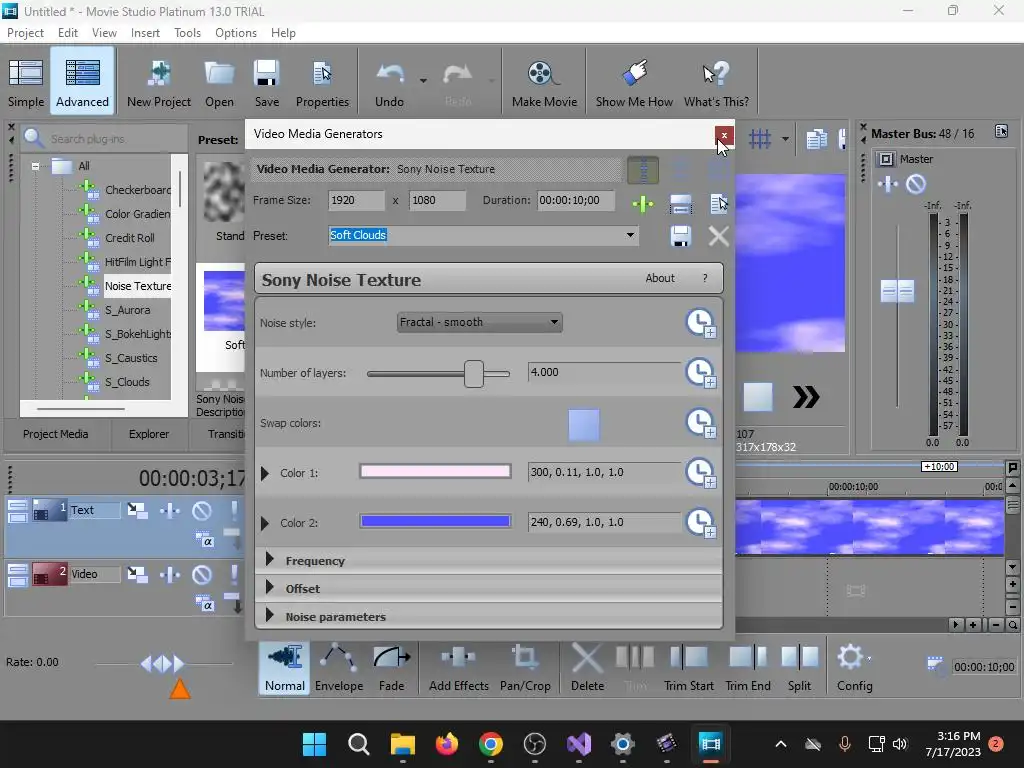Open the Options menu
The height and width of the screenshot is (768, 1024).
pos(236,33)
